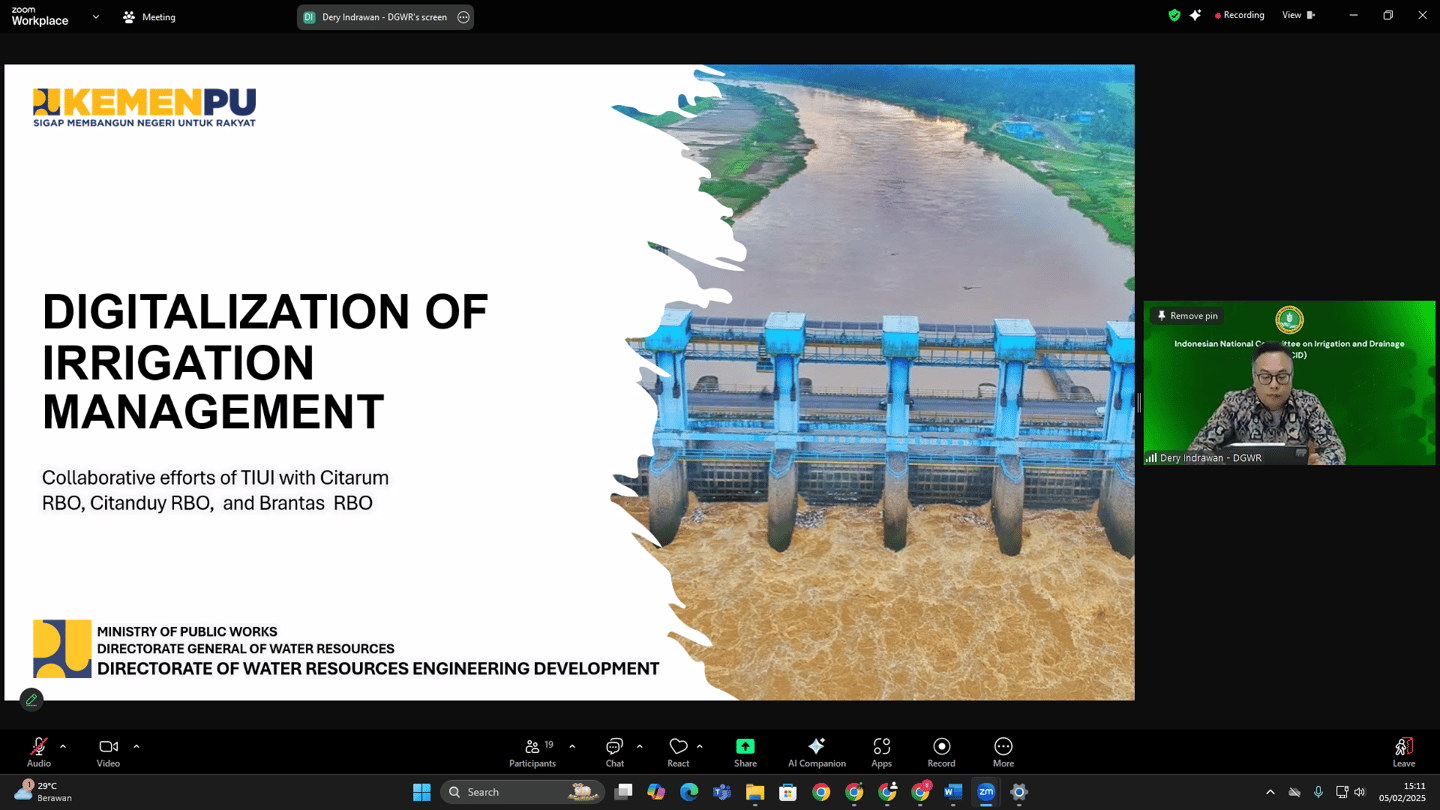Open the AI Companion panel
1440x810 pixels.
pyautogui.click(x=816, y=752)
